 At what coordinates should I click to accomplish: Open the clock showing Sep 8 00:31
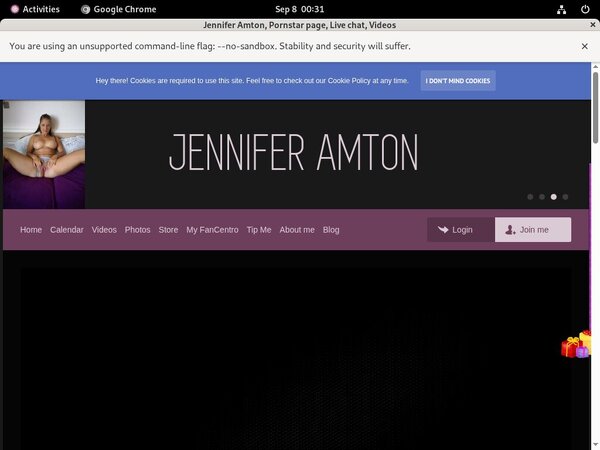click(299, 9)
